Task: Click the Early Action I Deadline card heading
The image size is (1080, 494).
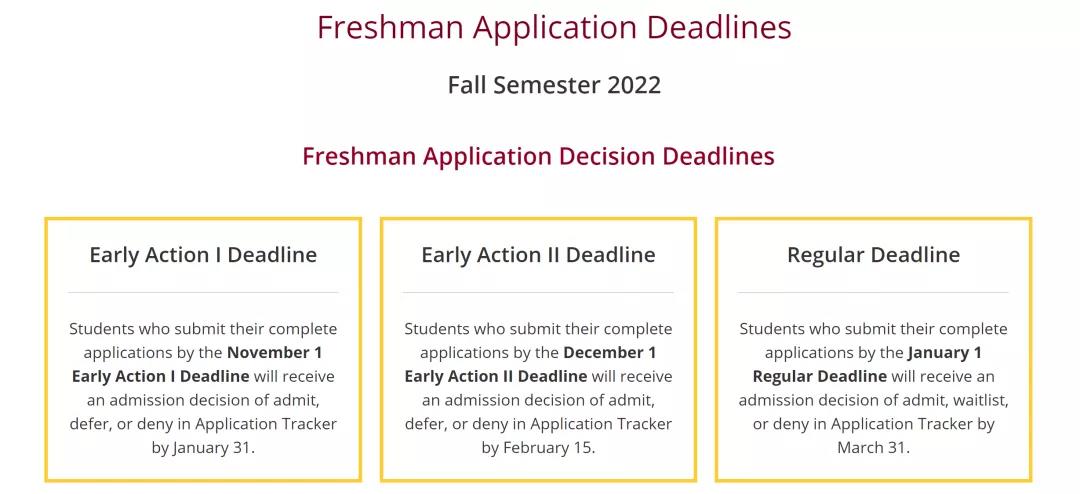Action: [x=203, y=255]
